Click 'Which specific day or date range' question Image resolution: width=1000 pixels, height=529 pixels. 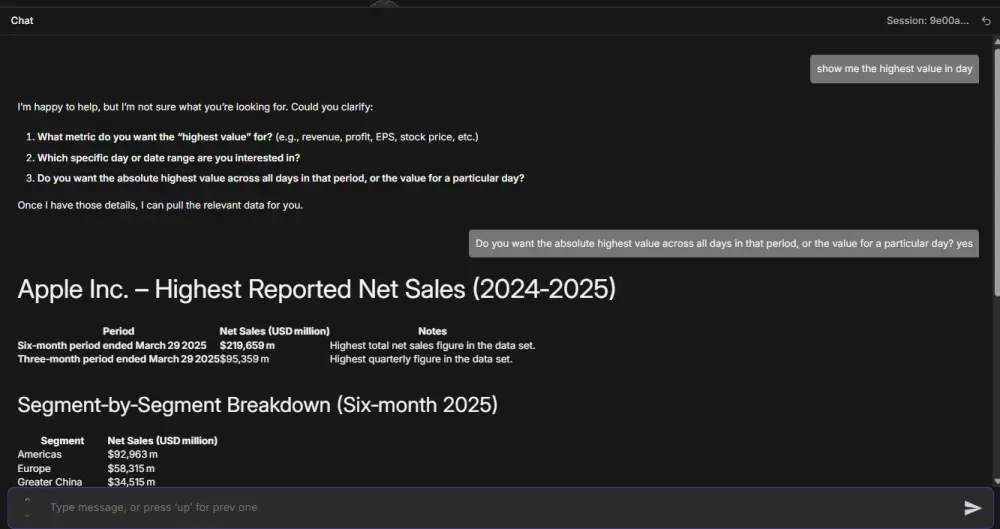click(x=168, y=158)
